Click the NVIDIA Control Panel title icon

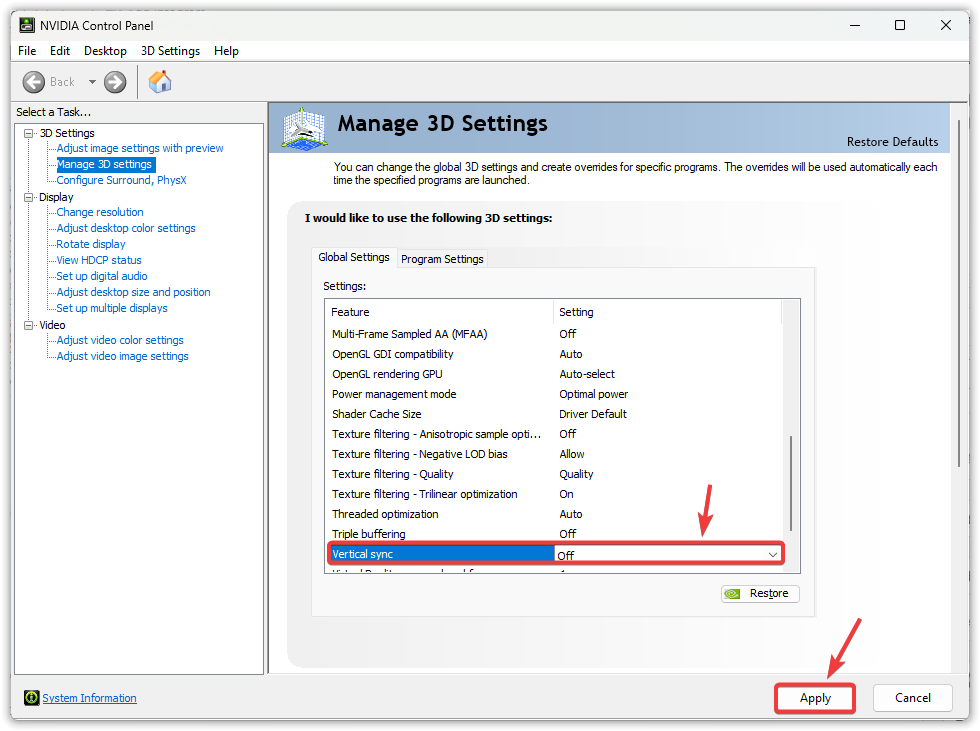click(27, 25)
